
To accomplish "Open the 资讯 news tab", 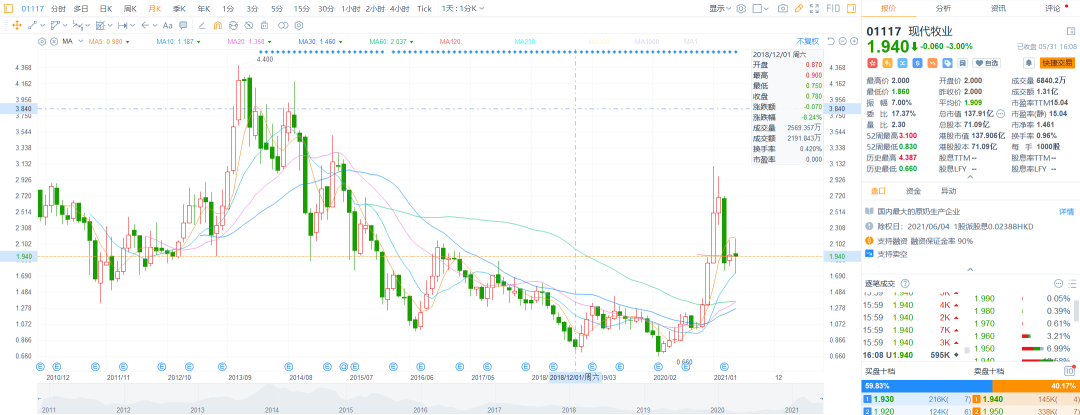I will click(998, 8).
